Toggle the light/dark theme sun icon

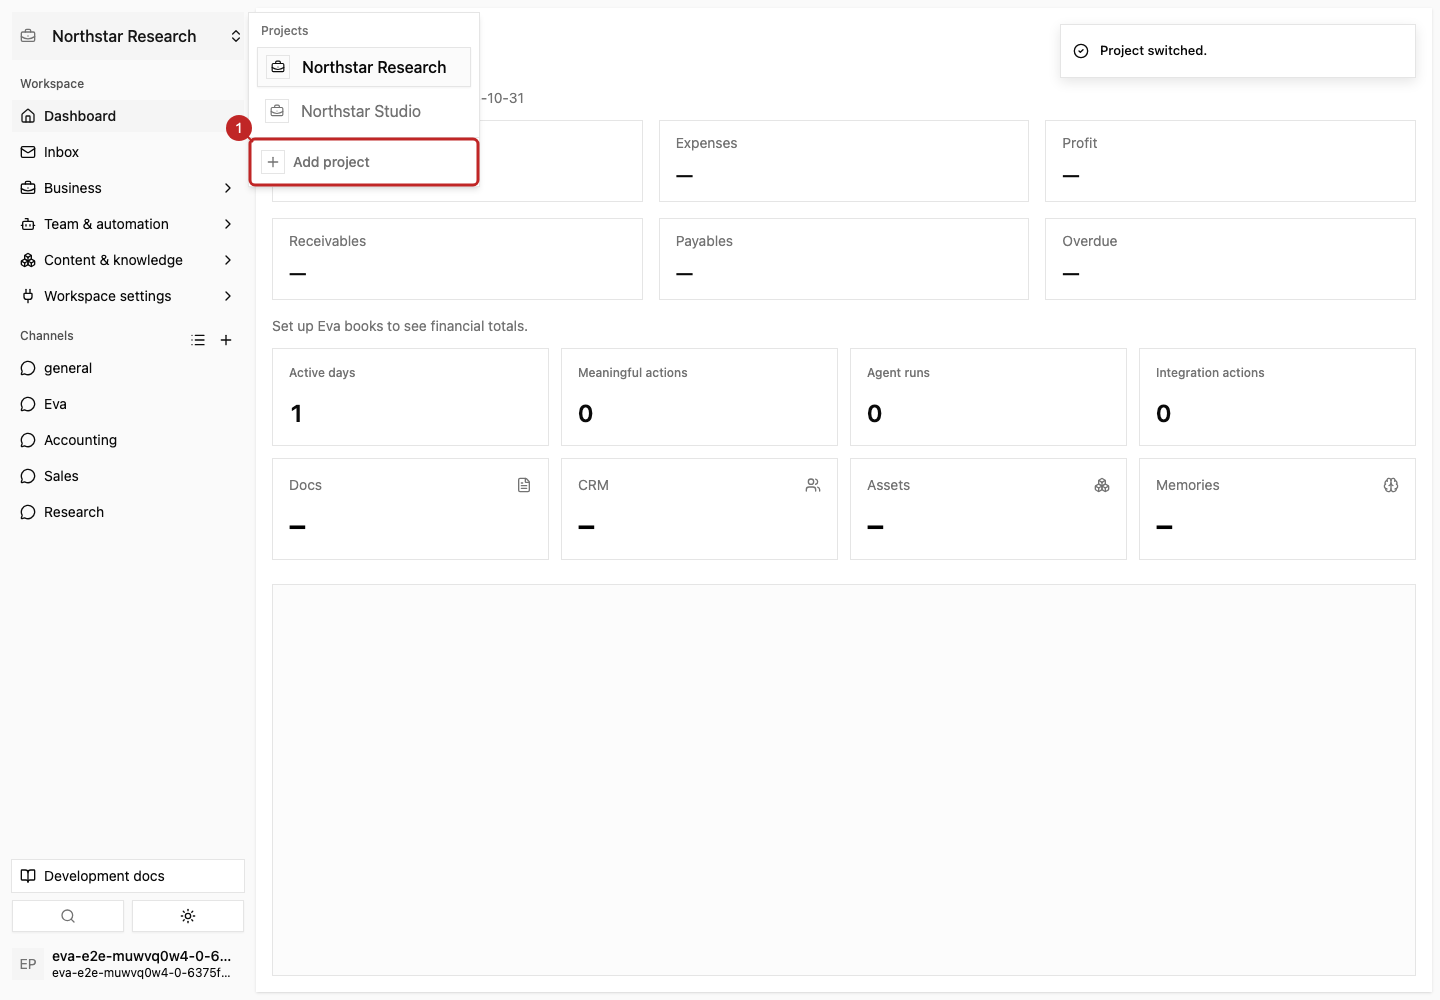coord(188,916)
